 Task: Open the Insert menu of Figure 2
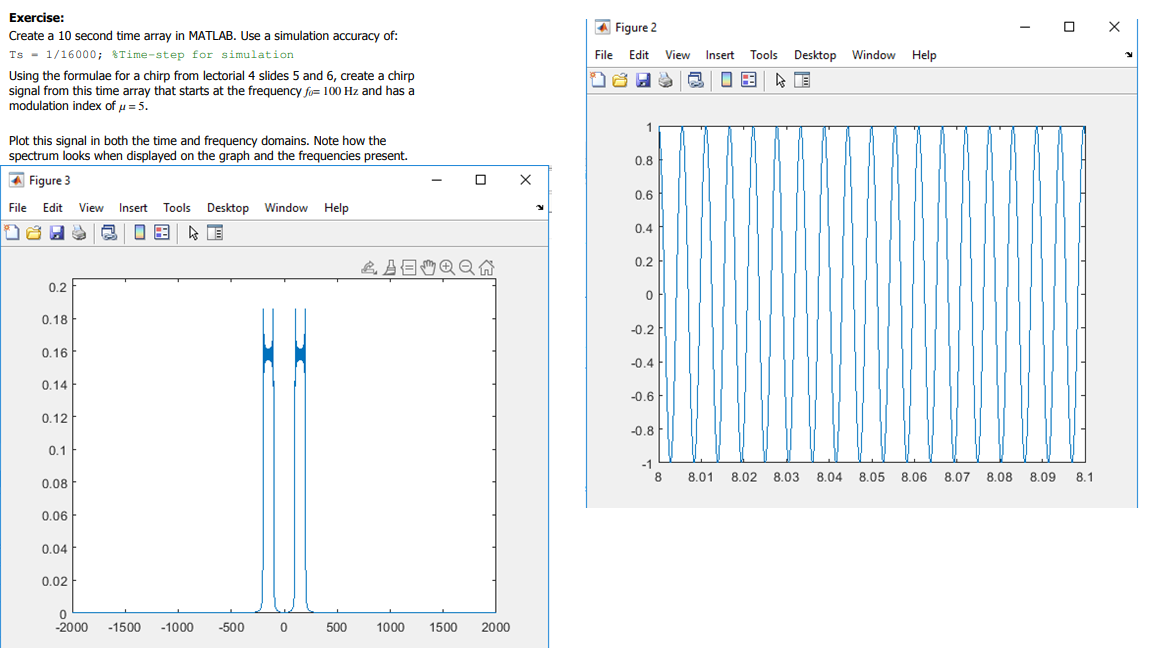coord(720,55)
